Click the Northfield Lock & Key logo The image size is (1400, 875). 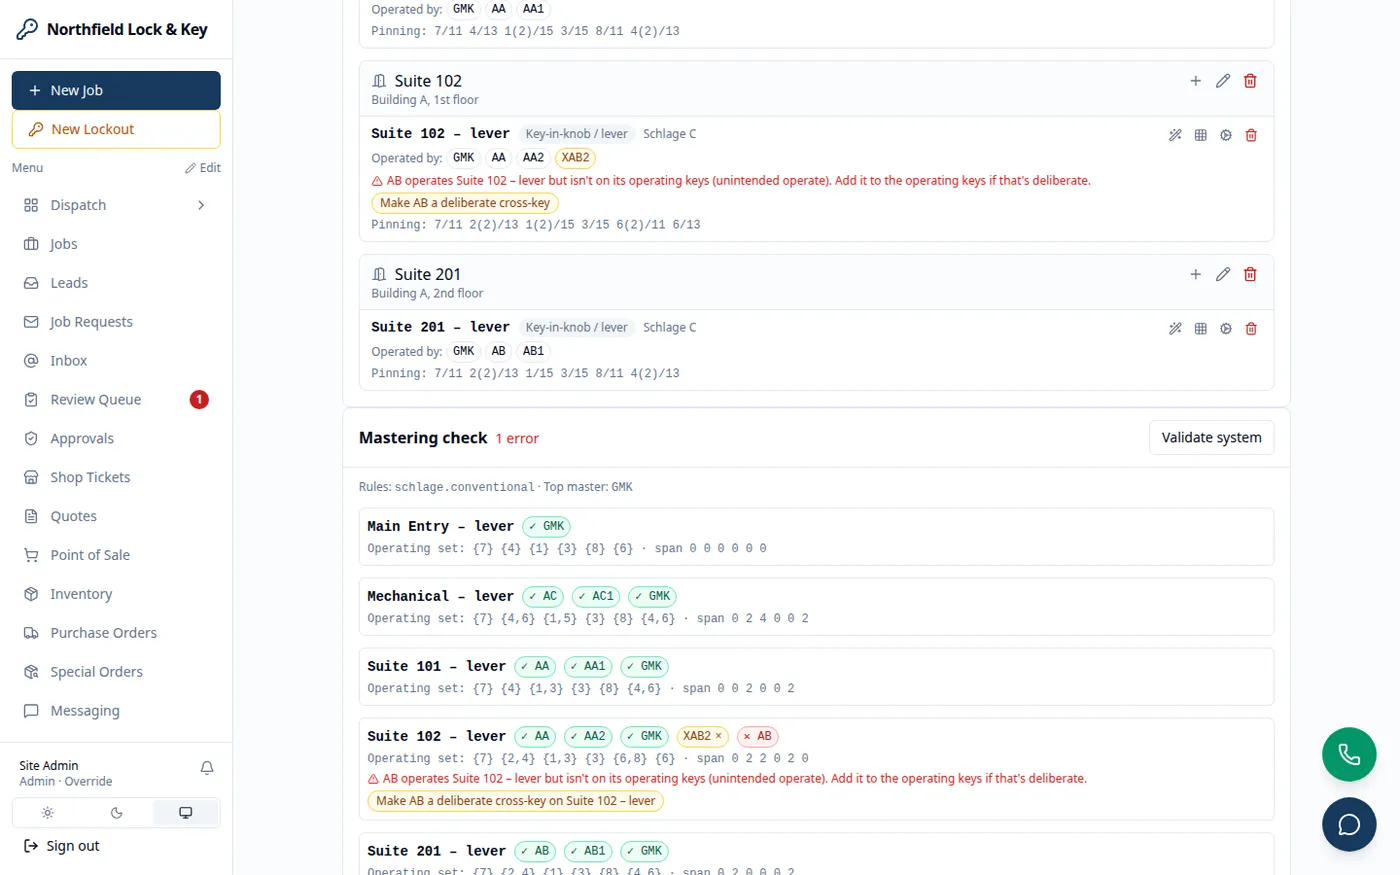click(112, 29)
